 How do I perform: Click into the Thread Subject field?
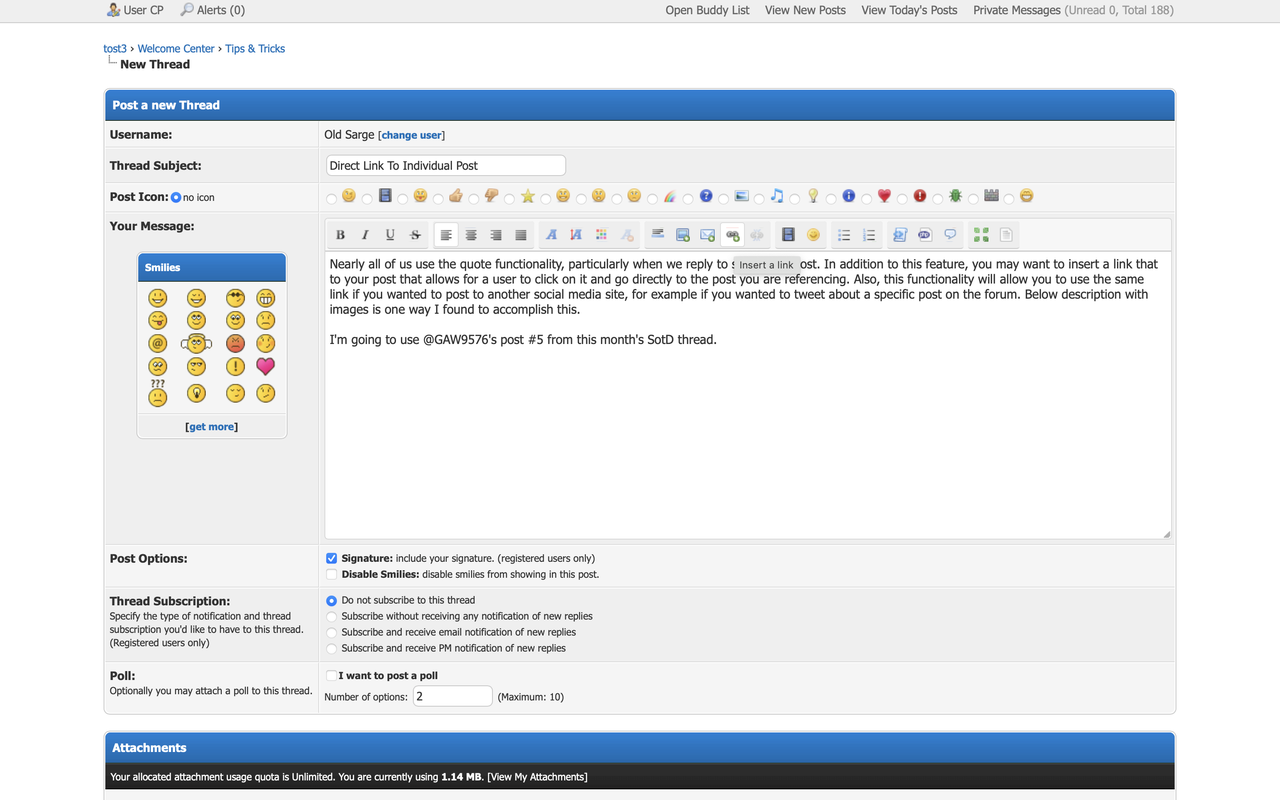(445, 165)
